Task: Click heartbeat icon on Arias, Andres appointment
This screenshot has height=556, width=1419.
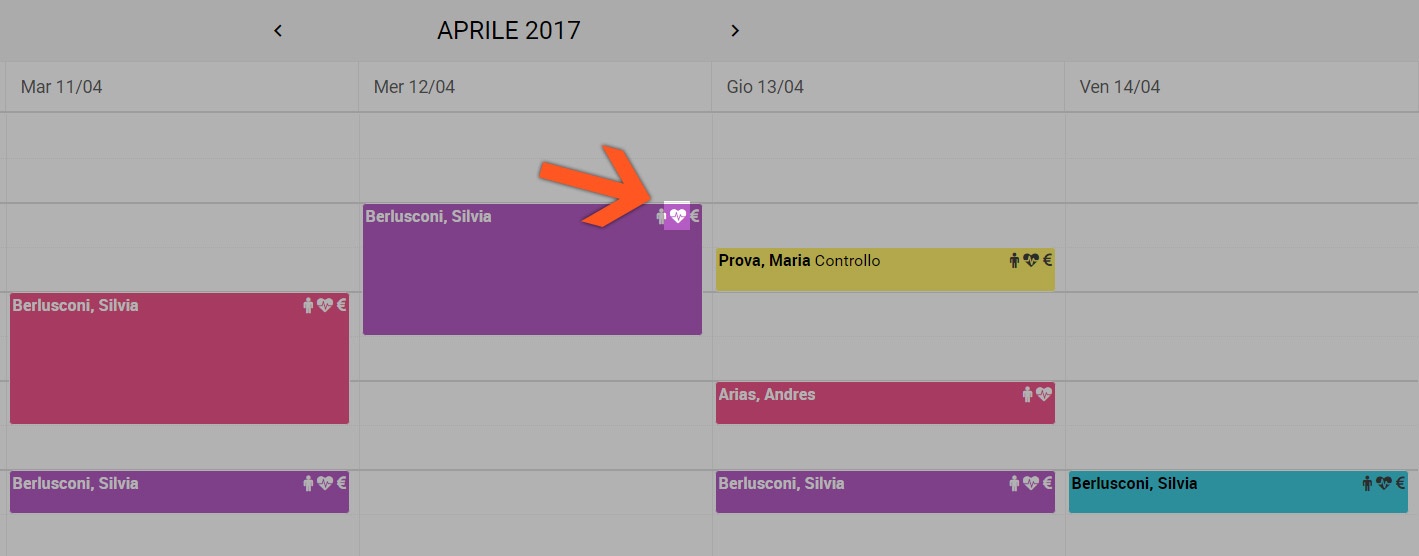Action: pos(1044,394)
